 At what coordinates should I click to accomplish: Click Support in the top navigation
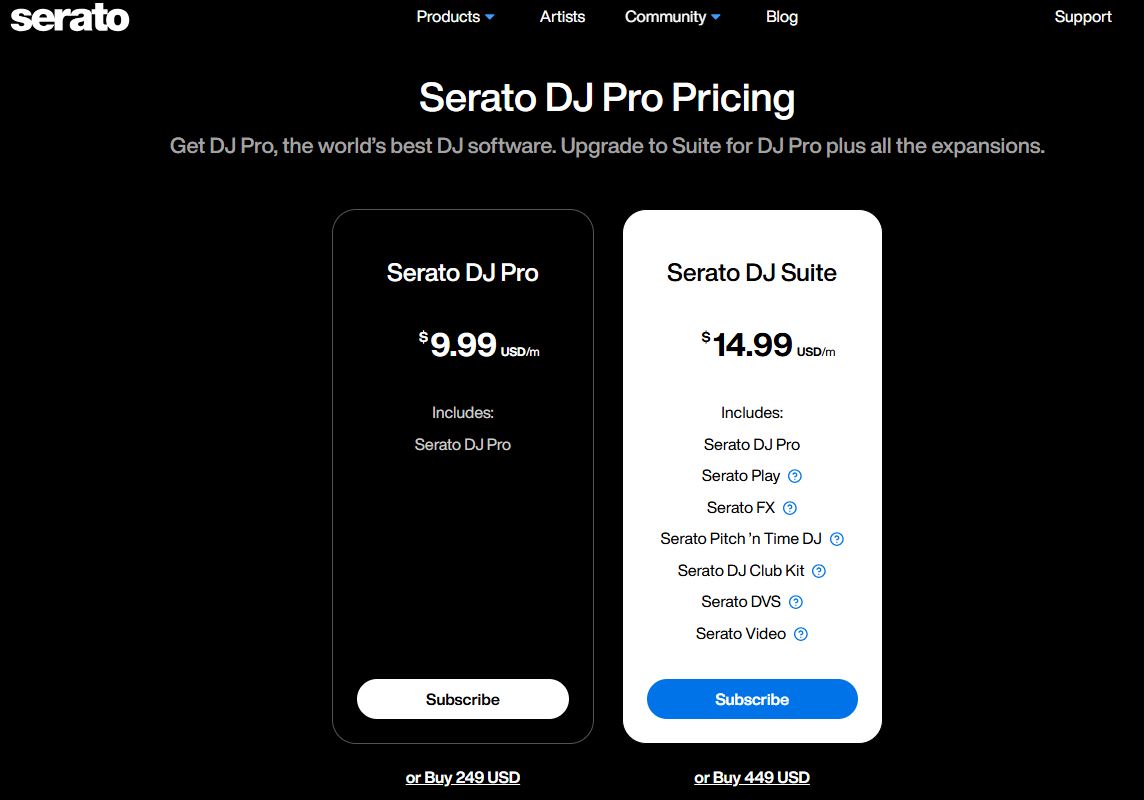1083,17
